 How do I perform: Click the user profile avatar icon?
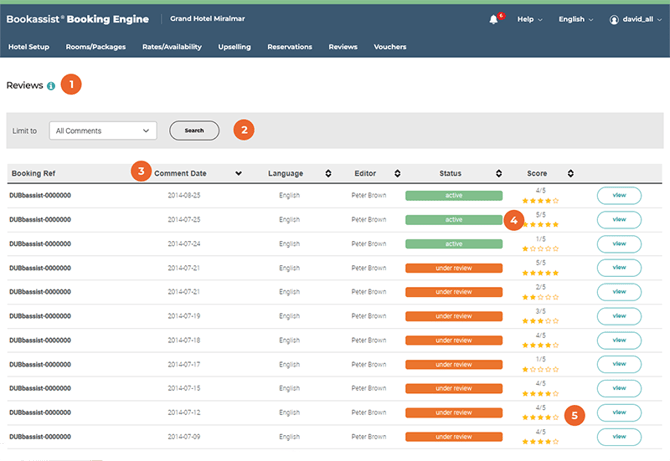[x=614, y=19]
